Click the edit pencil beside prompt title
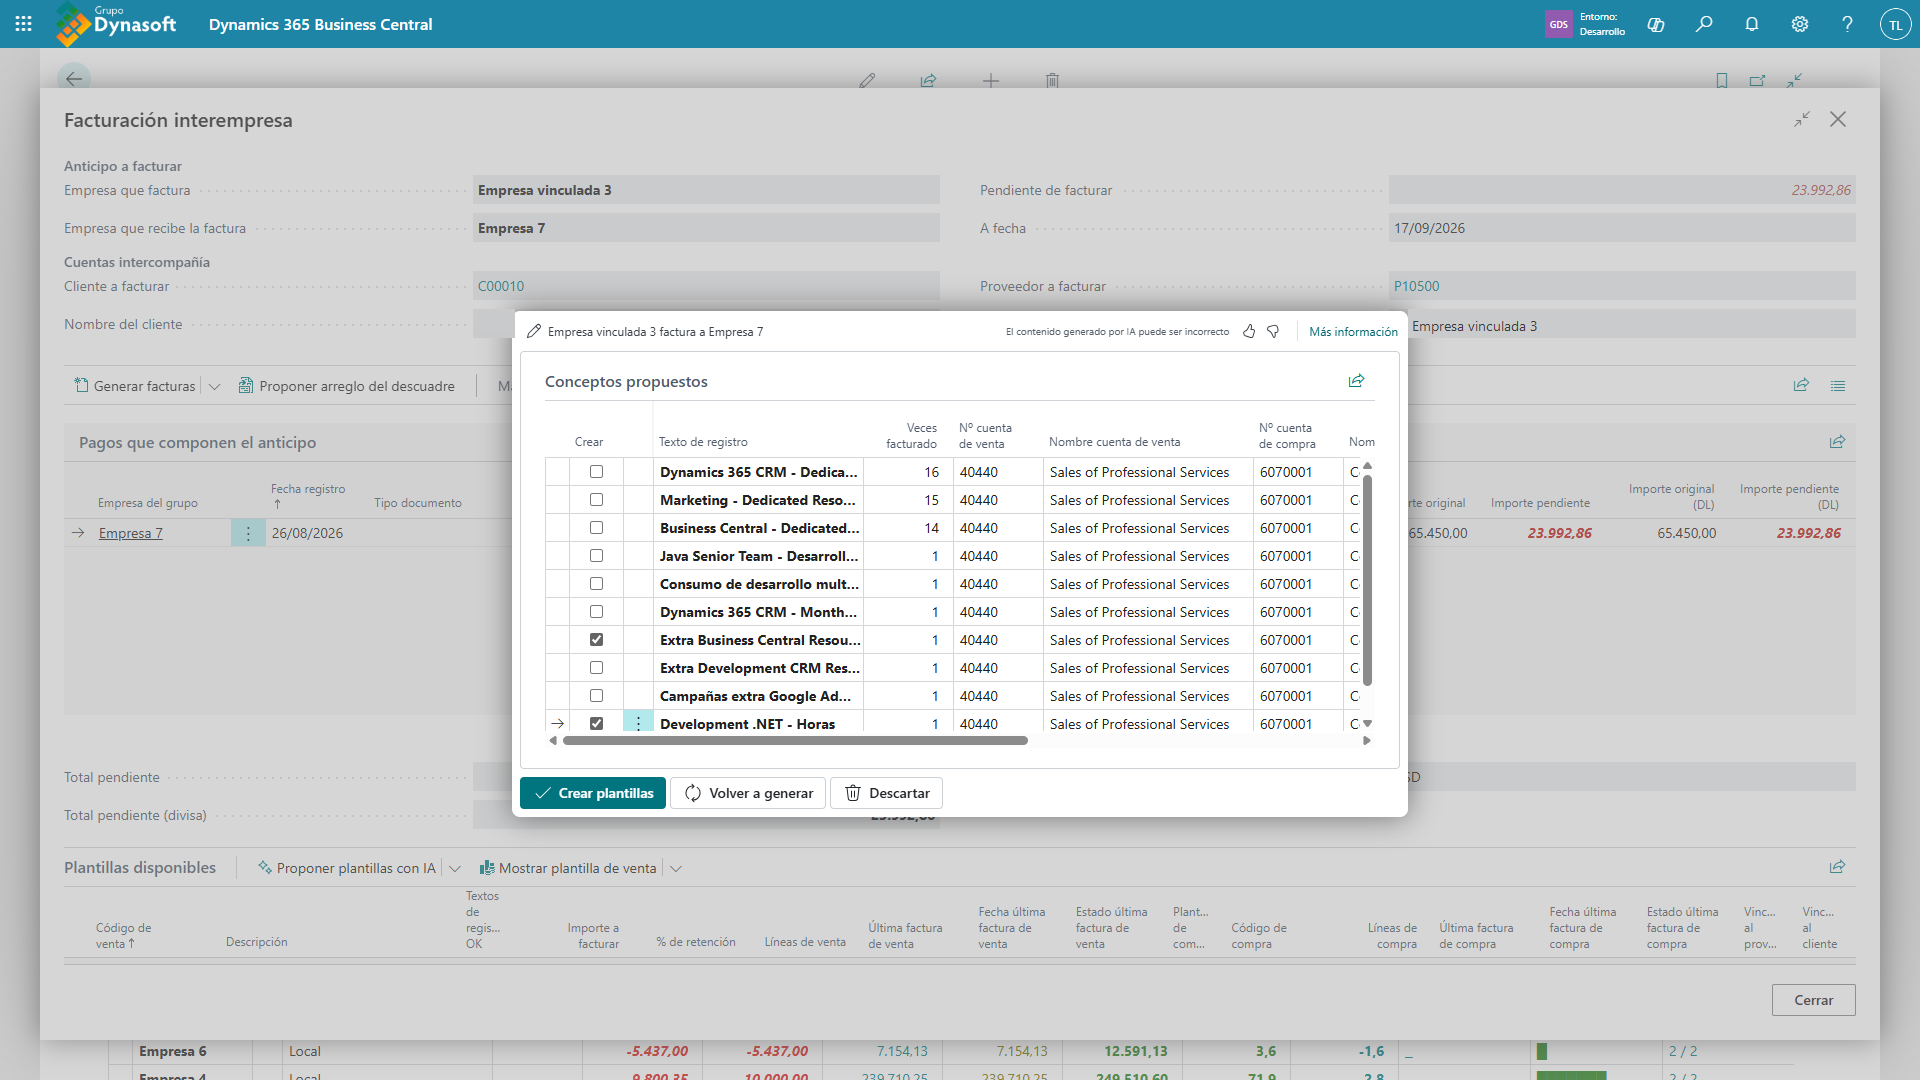The height and width of the screenshot is (1080, 1920). [x=534, y=332]
